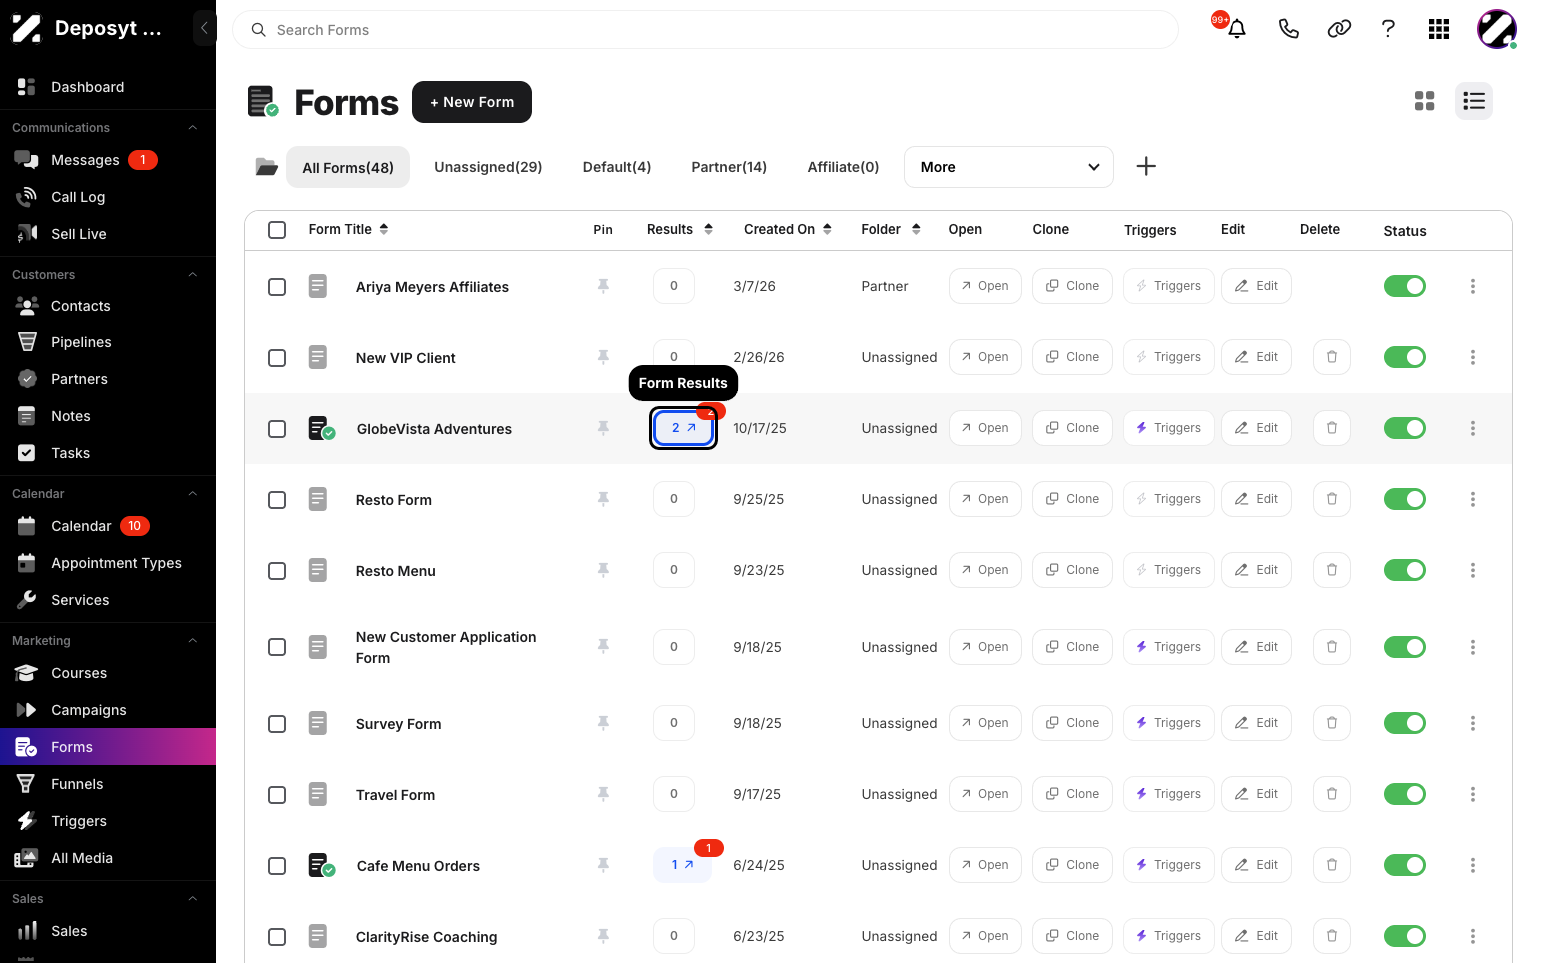Open GlobeVista Adventures form results
This screenshot has width=1541, height=963.
(684, 428)
